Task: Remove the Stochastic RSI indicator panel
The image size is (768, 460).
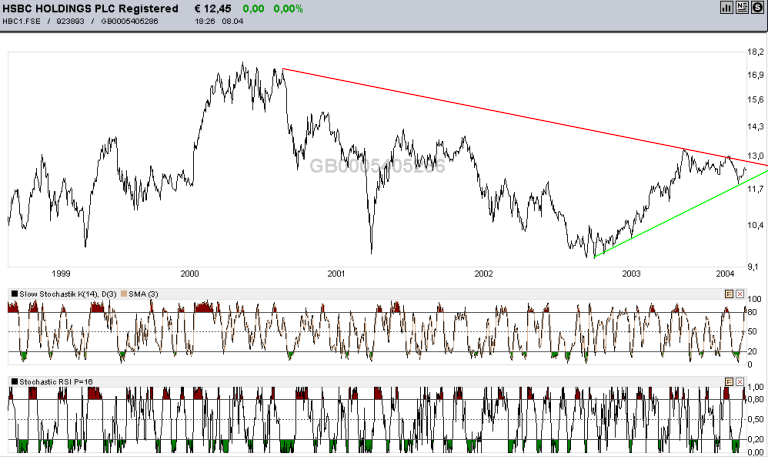Action: [x=740, y=382]
